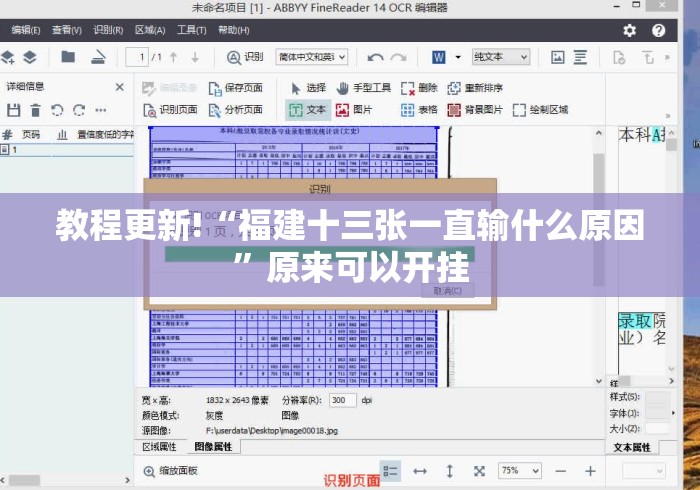Image resolution: width=700 pixels, height=490 pixels.
Task: Pick the 选择 pointer tool
Action: (308, 88)
